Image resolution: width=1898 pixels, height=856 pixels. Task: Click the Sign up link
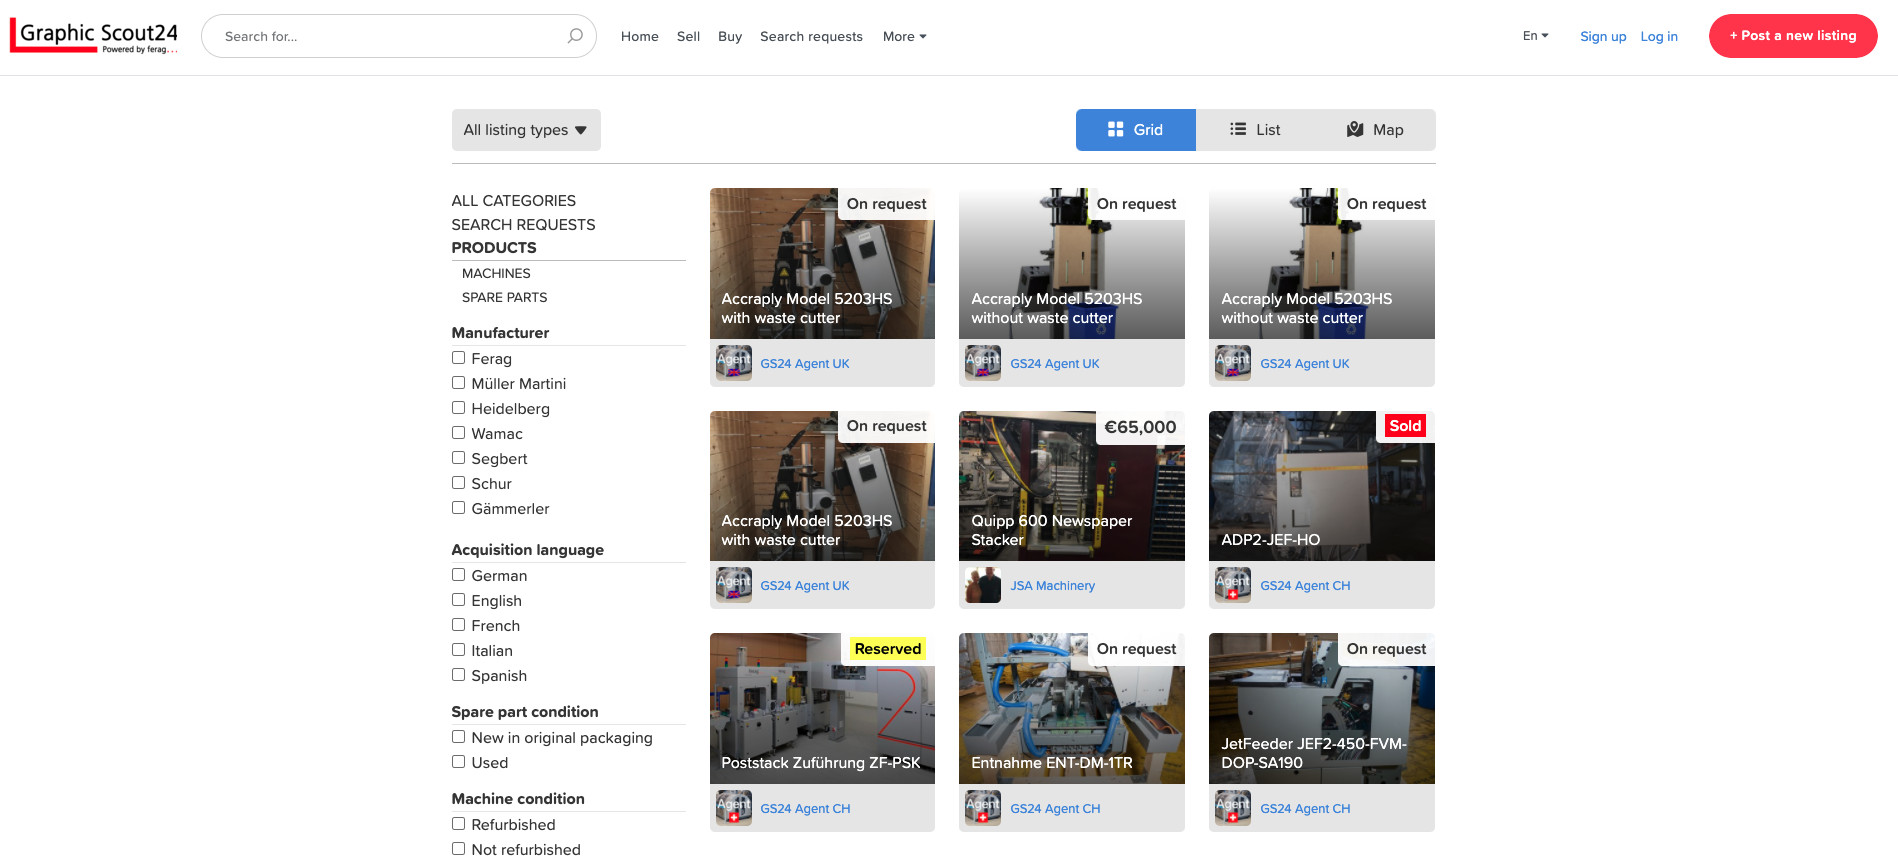(x=1603, y=36)
